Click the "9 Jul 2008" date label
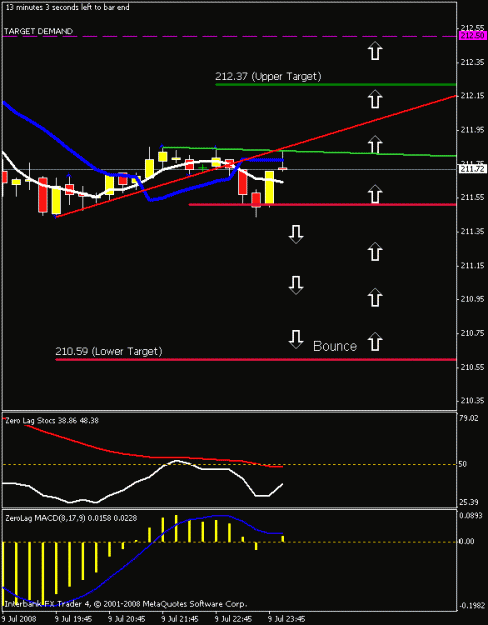 [21, 619]
